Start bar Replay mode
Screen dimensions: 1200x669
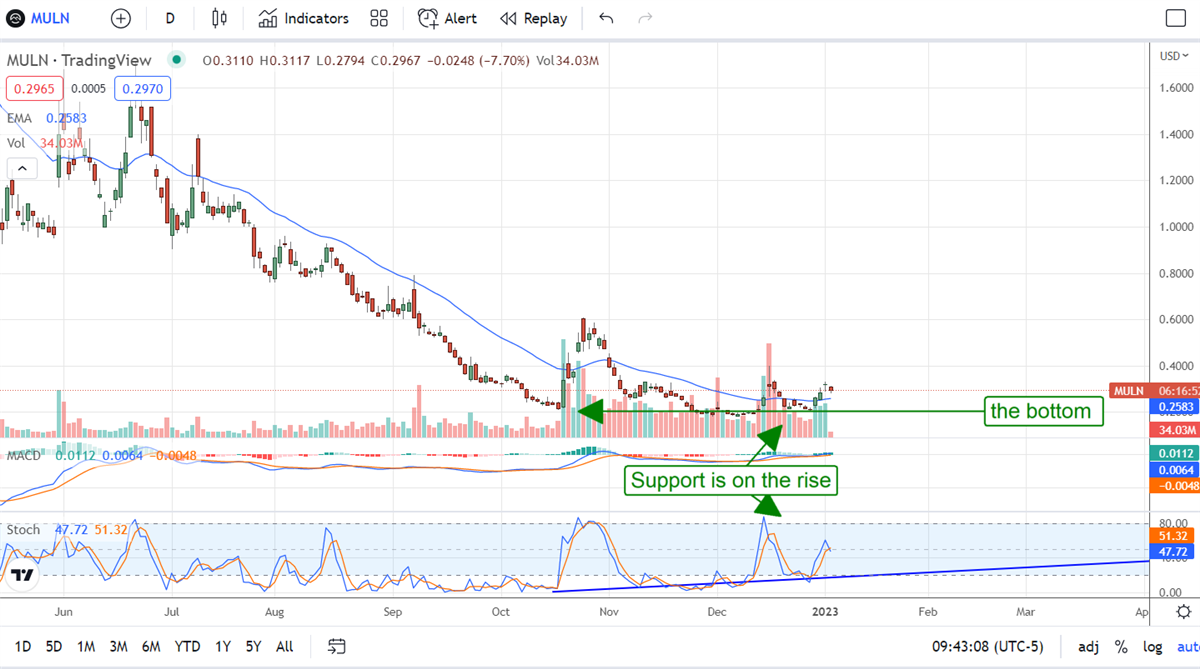pos(534,18)
